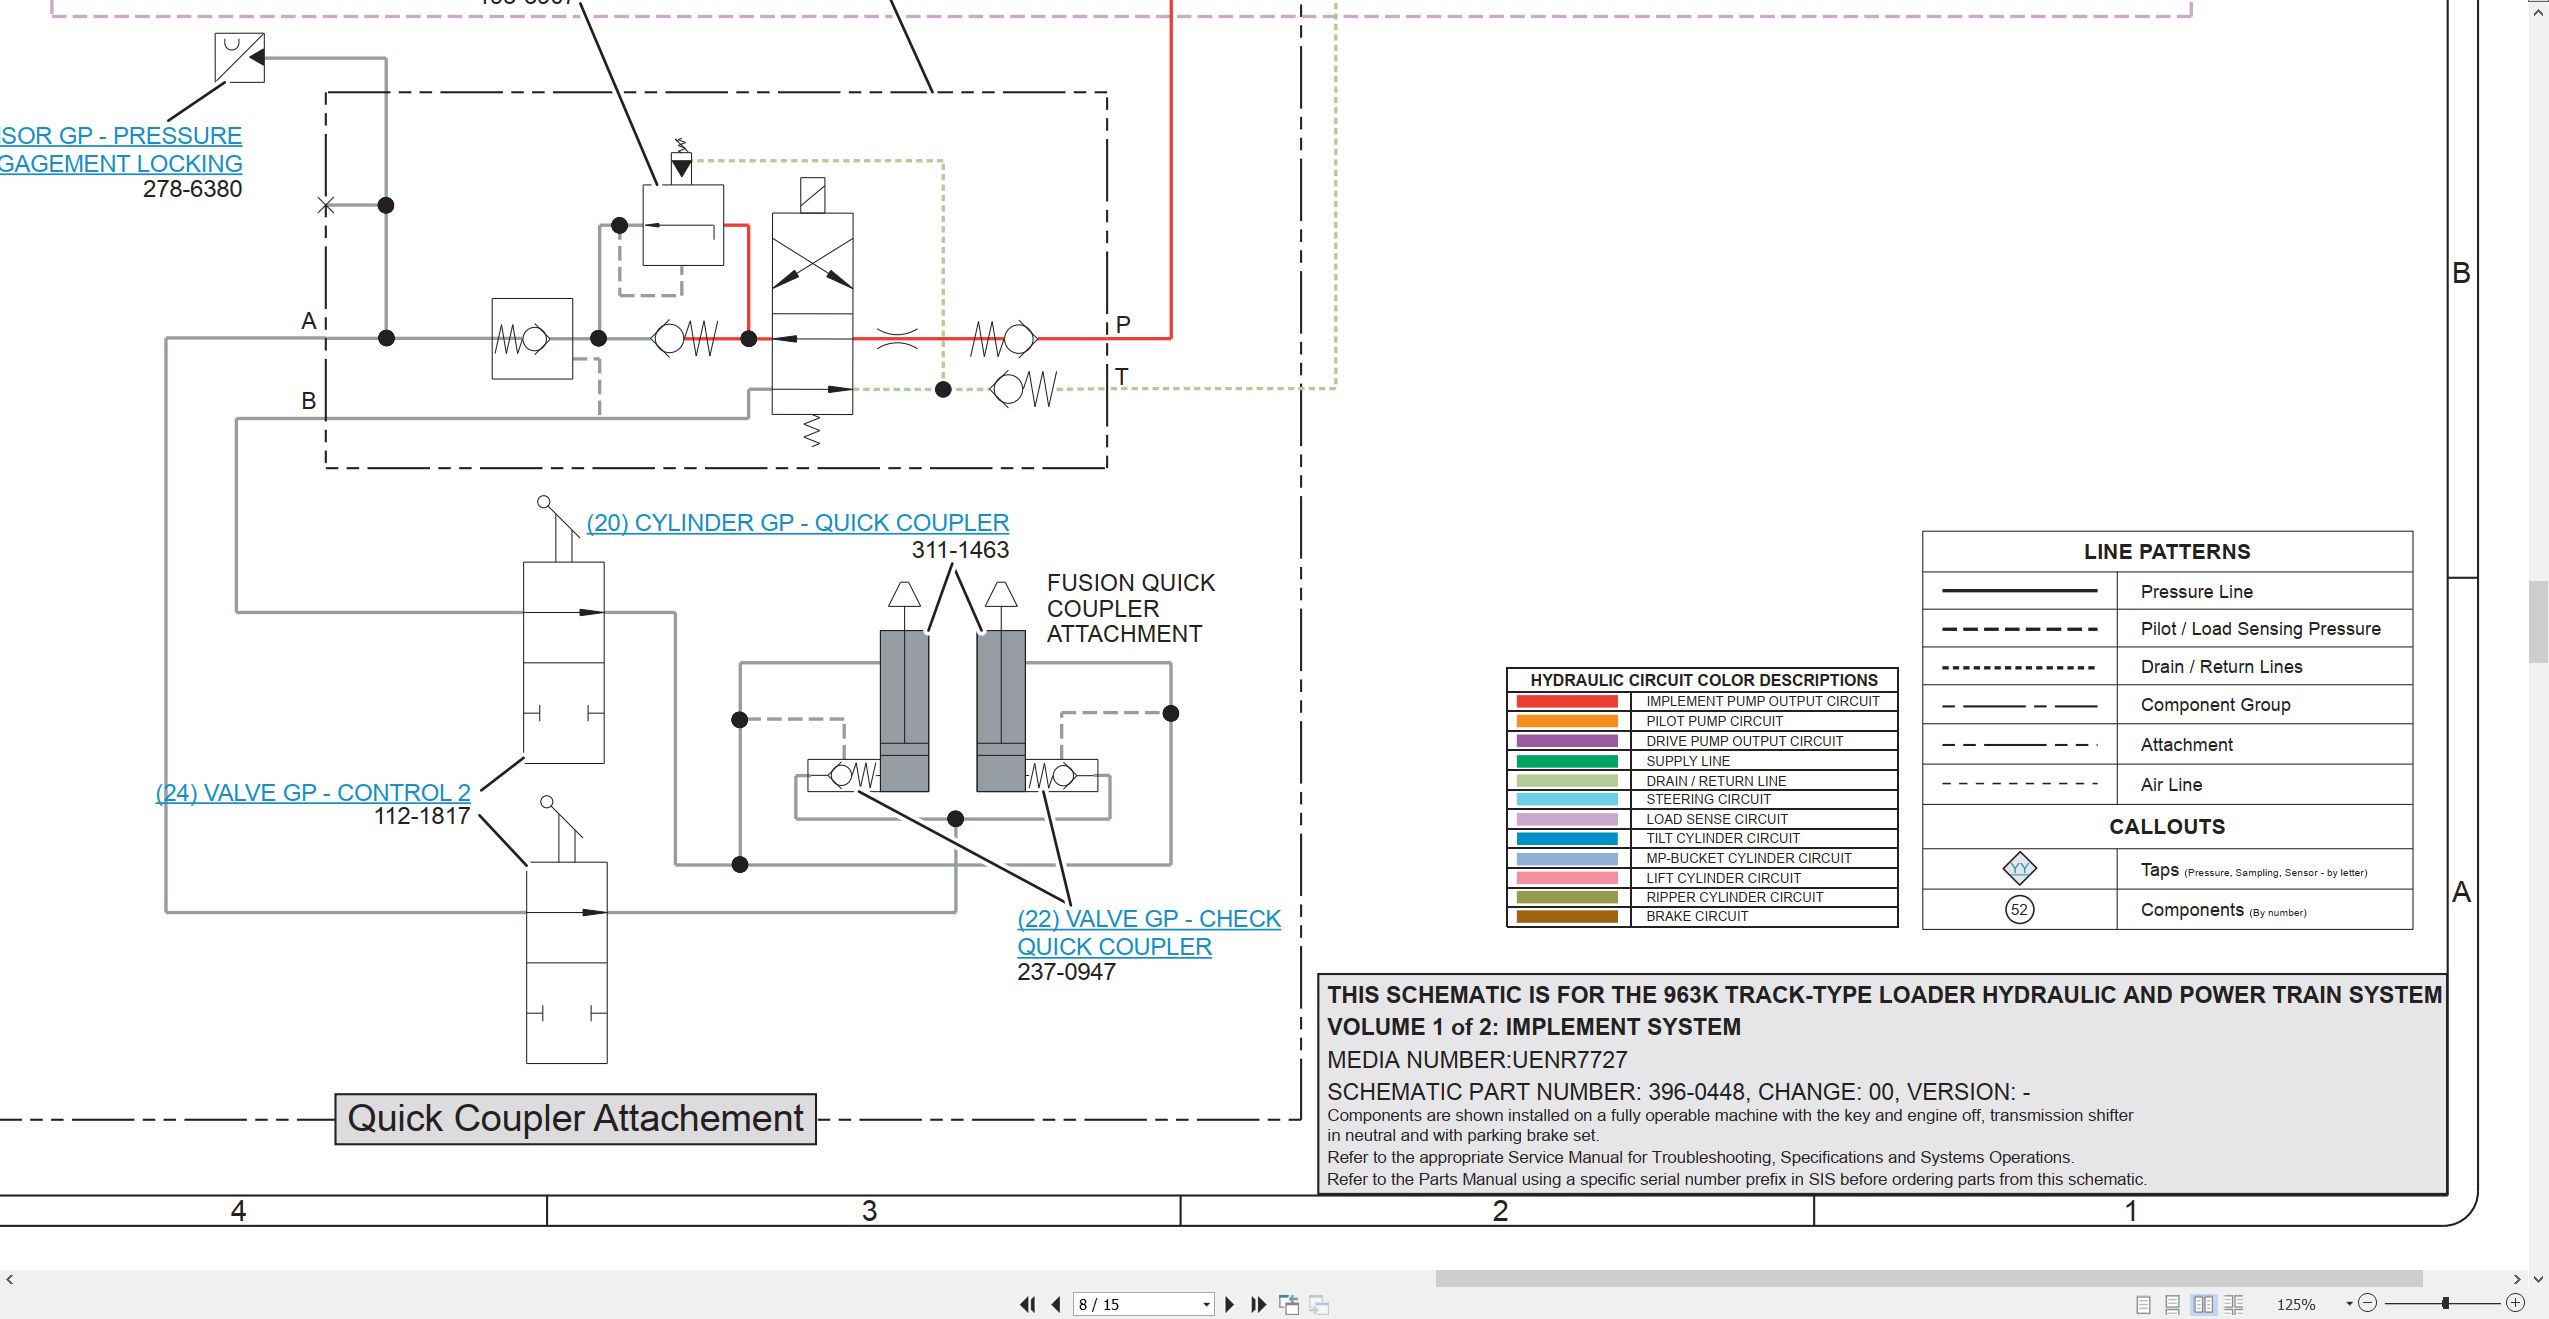
Task: Click the scroll left arrow
Action: click(x=9, y=1279)
